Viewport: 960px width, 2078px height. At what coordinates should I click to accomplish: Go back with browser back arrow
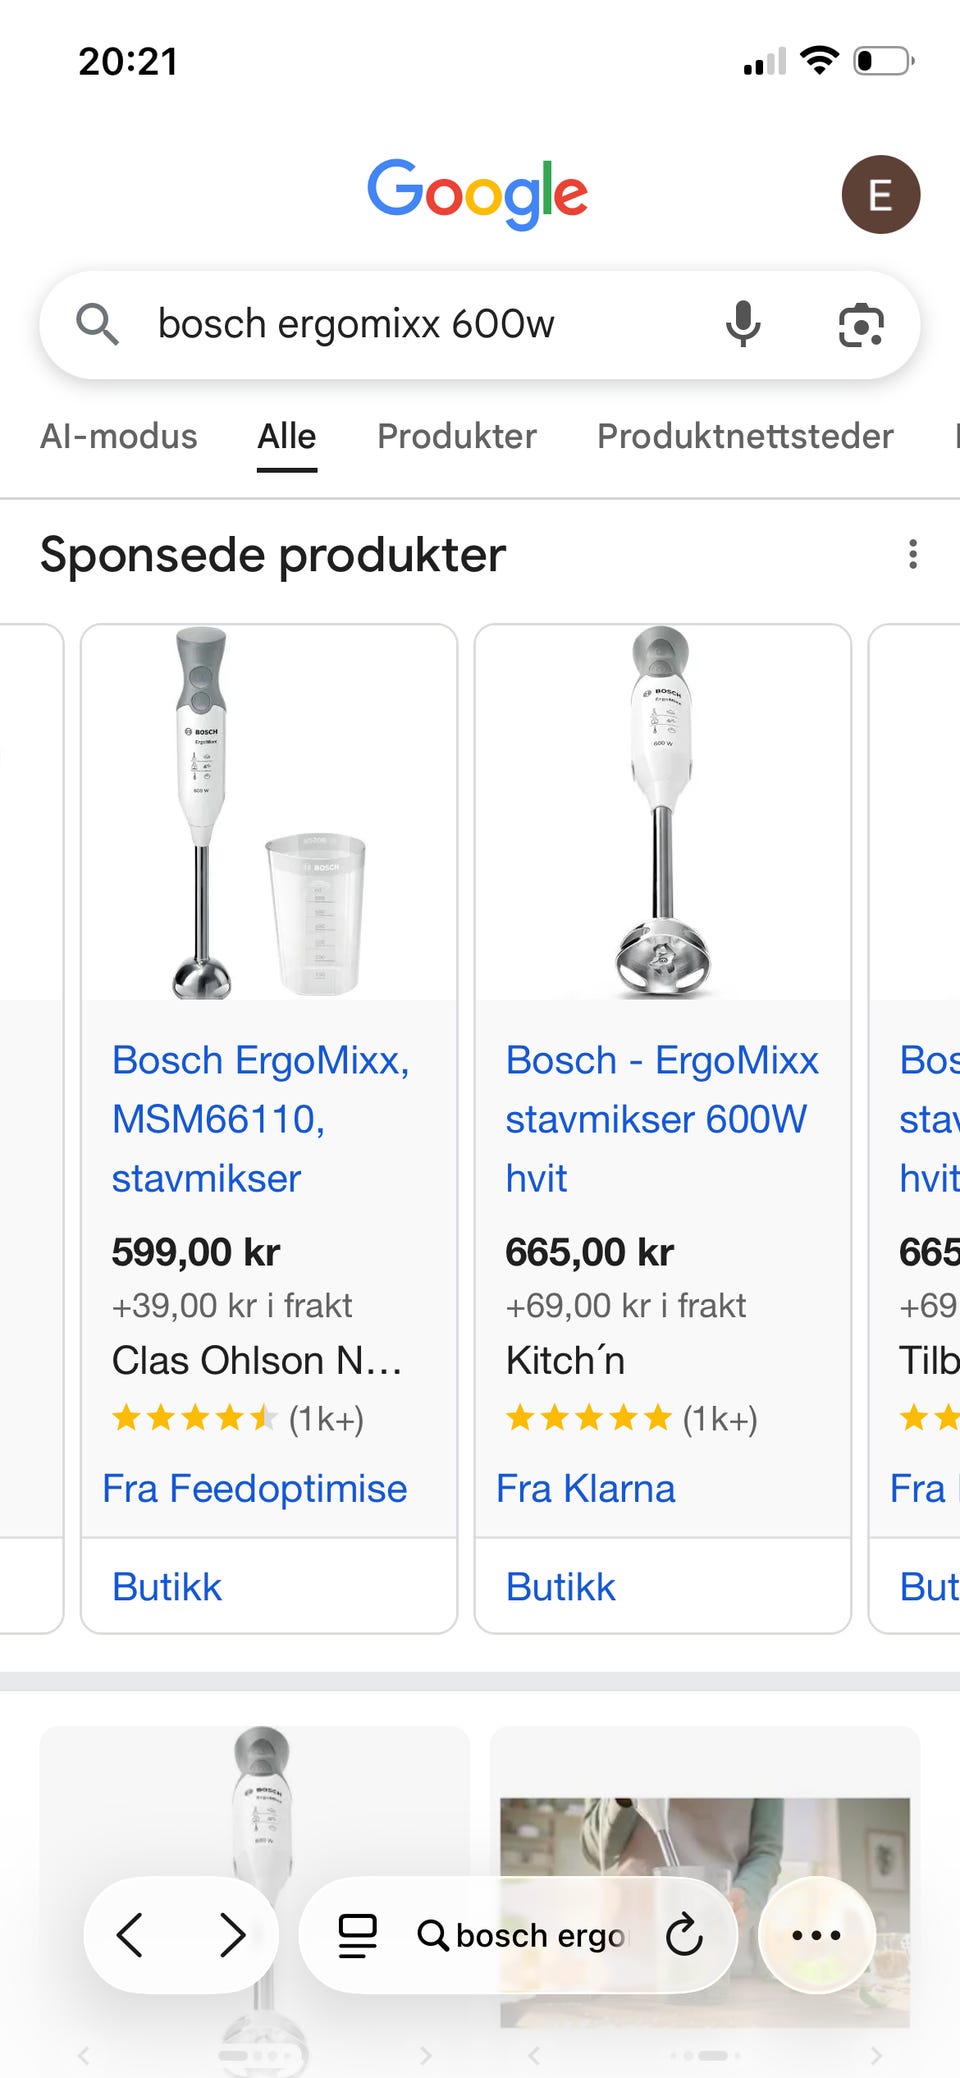[x=130, y=1935]
